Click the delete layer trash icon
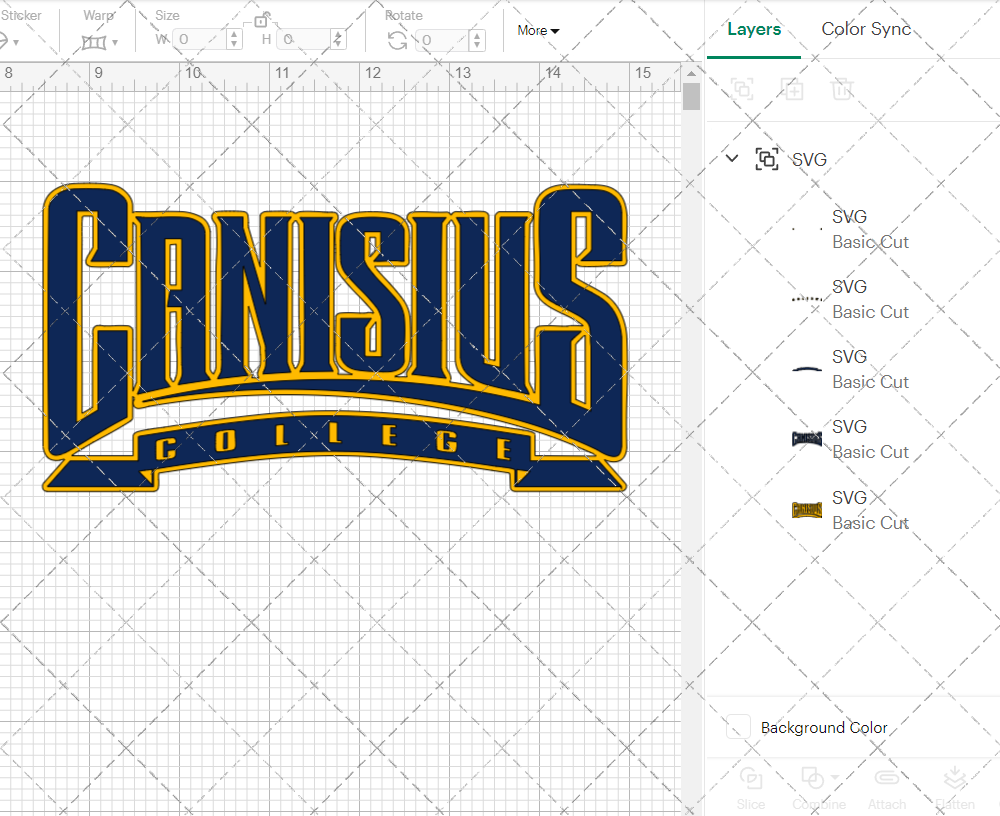The width and height of the screenshot is (1000, 816). click(x=842, y=89)
